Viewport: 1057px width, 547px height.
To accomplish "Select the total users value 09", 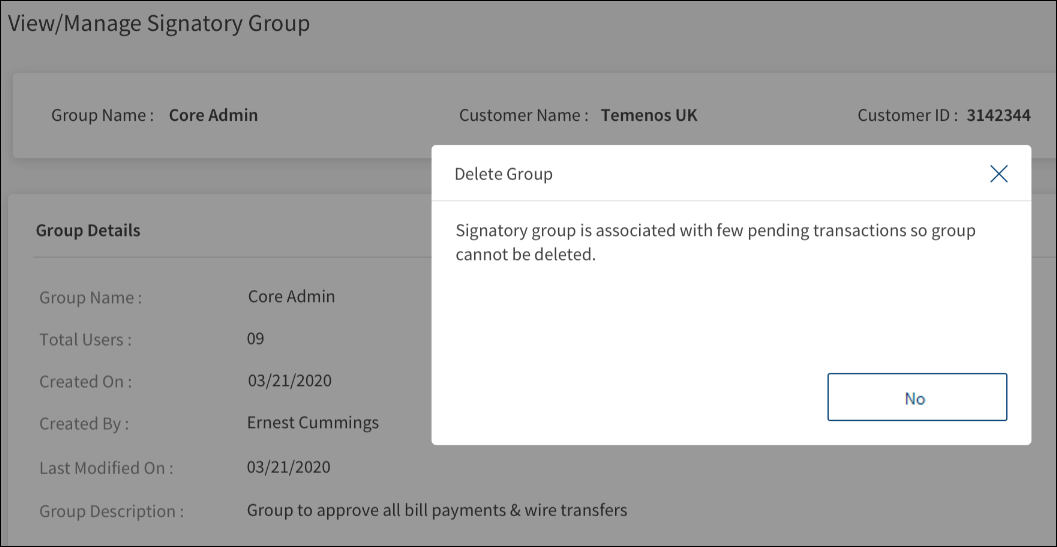I will coord(255,339).
